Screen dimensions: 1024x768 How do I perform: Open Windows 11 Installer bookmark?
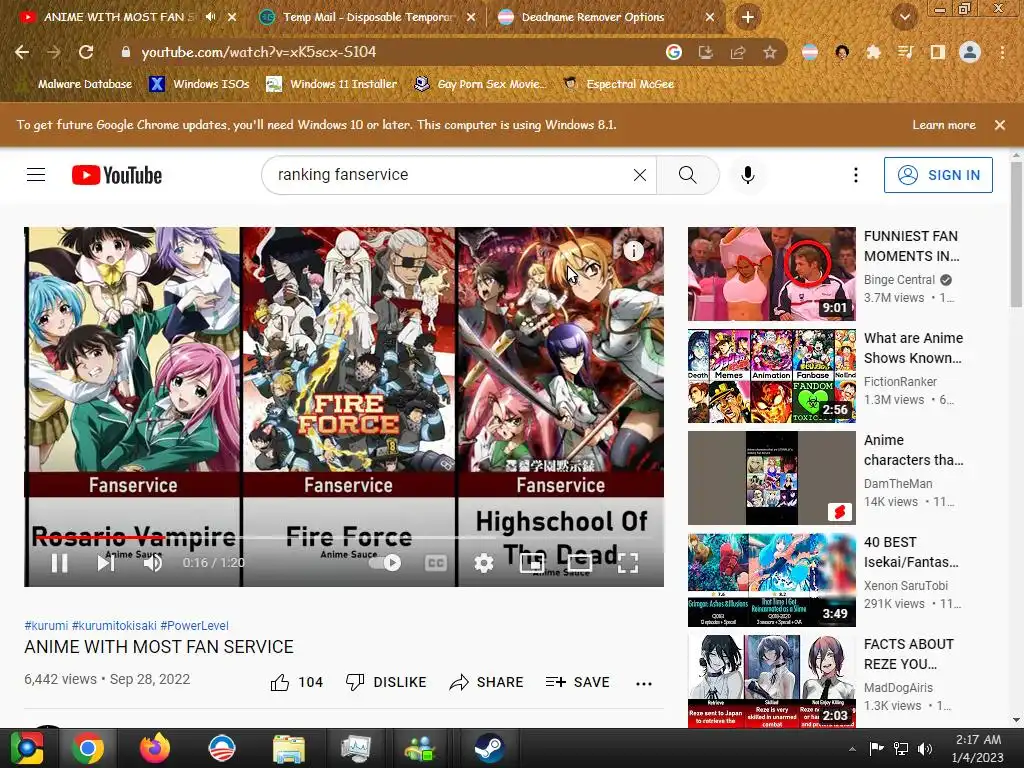click(332, 84)
